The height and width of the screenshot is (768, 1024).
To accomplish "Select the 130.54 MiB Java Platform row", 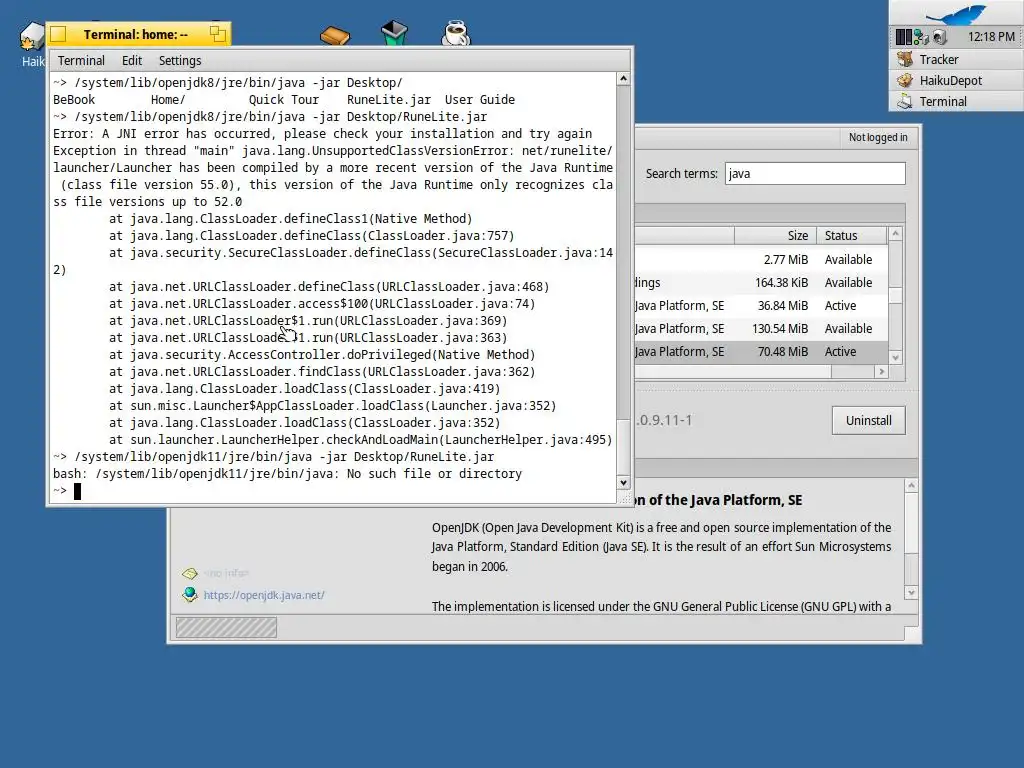I will pos(761,328).
